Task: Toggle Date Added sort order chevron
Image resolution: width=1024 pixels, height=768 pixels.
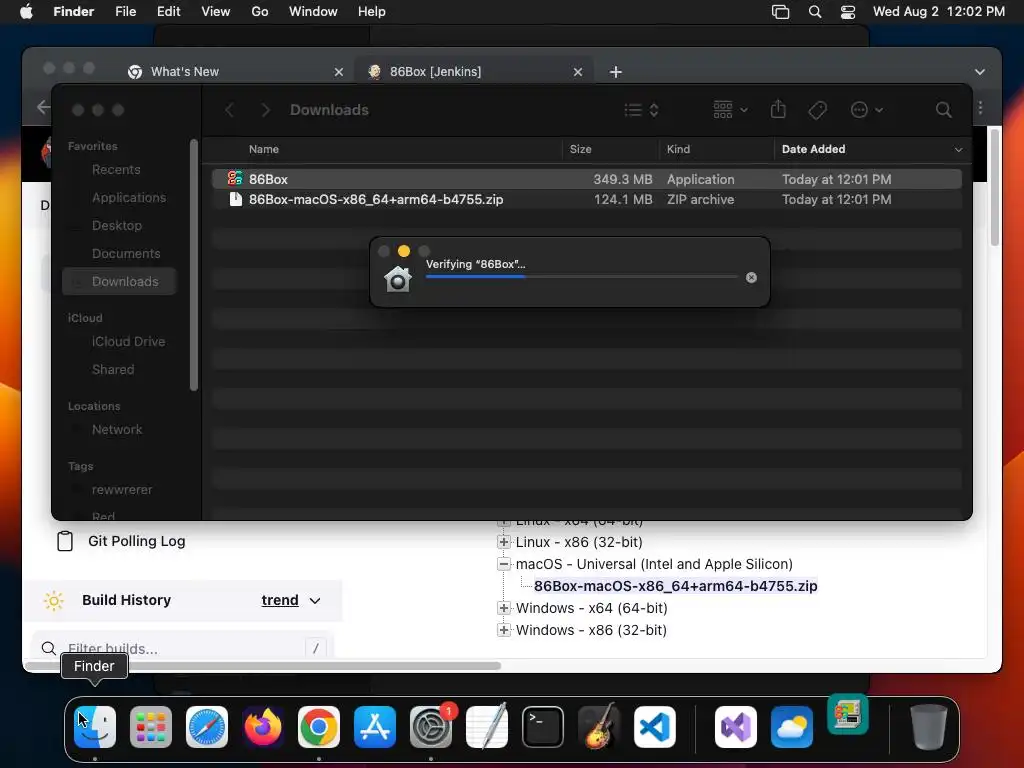Action: 958,150
